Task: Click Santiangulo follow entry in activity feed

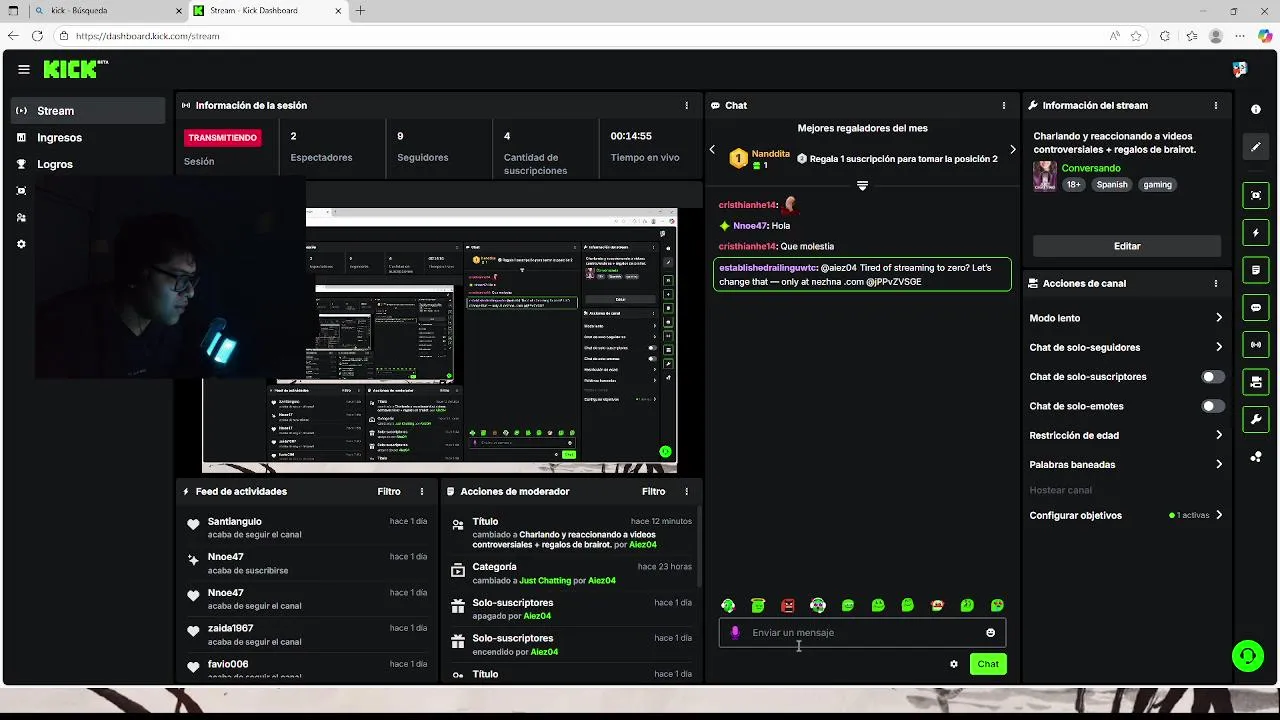Action: (307, 528)
